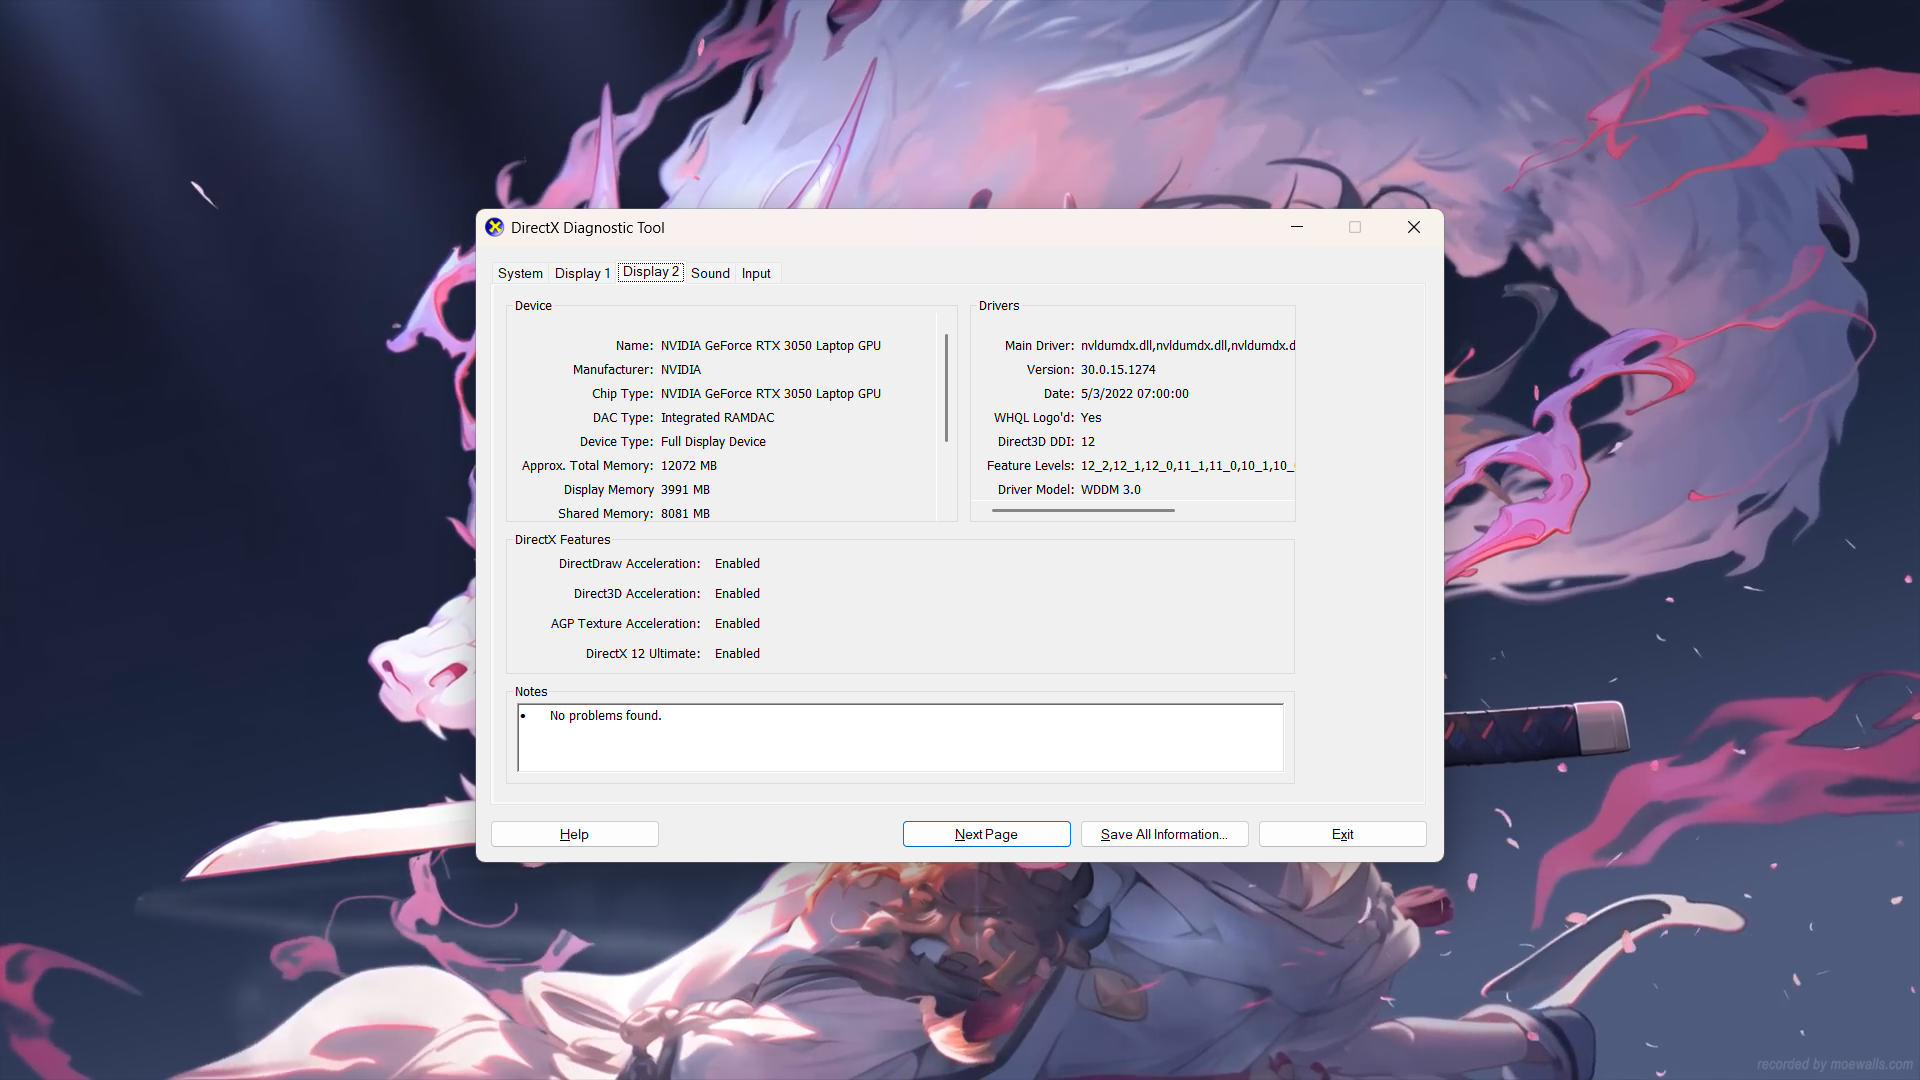Click the Main Driver nvldumdx.dll value
The height and width of the screenshot is (1080, 1920).
[x=1187, y=346]
